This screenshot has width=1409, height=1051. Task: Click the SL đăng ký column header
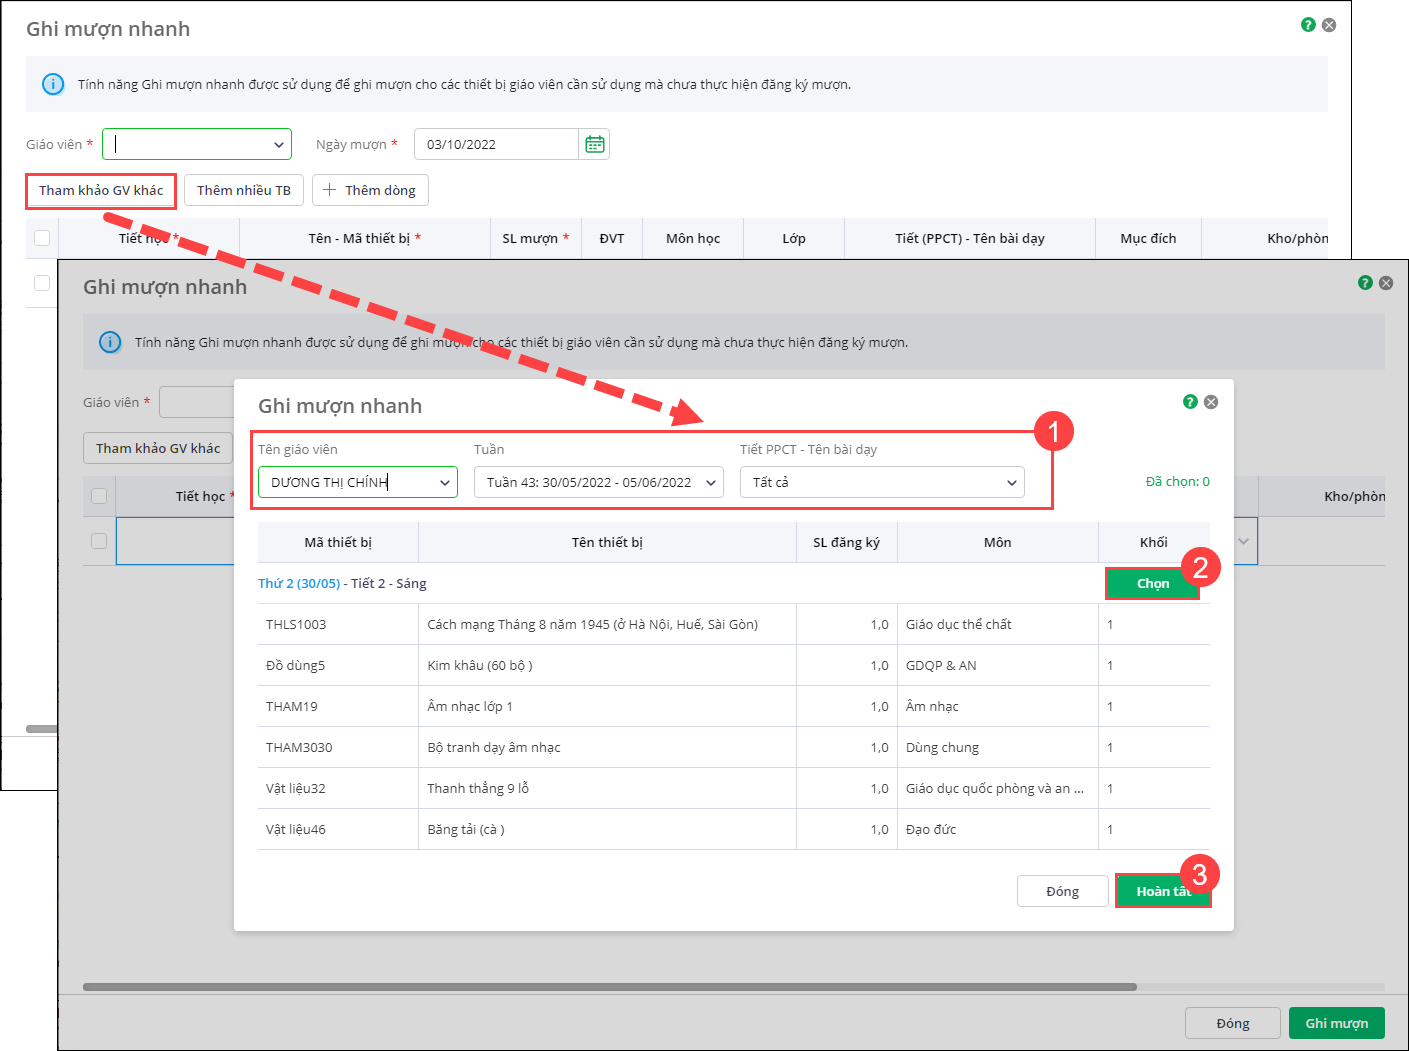click(x=847, y=542)
